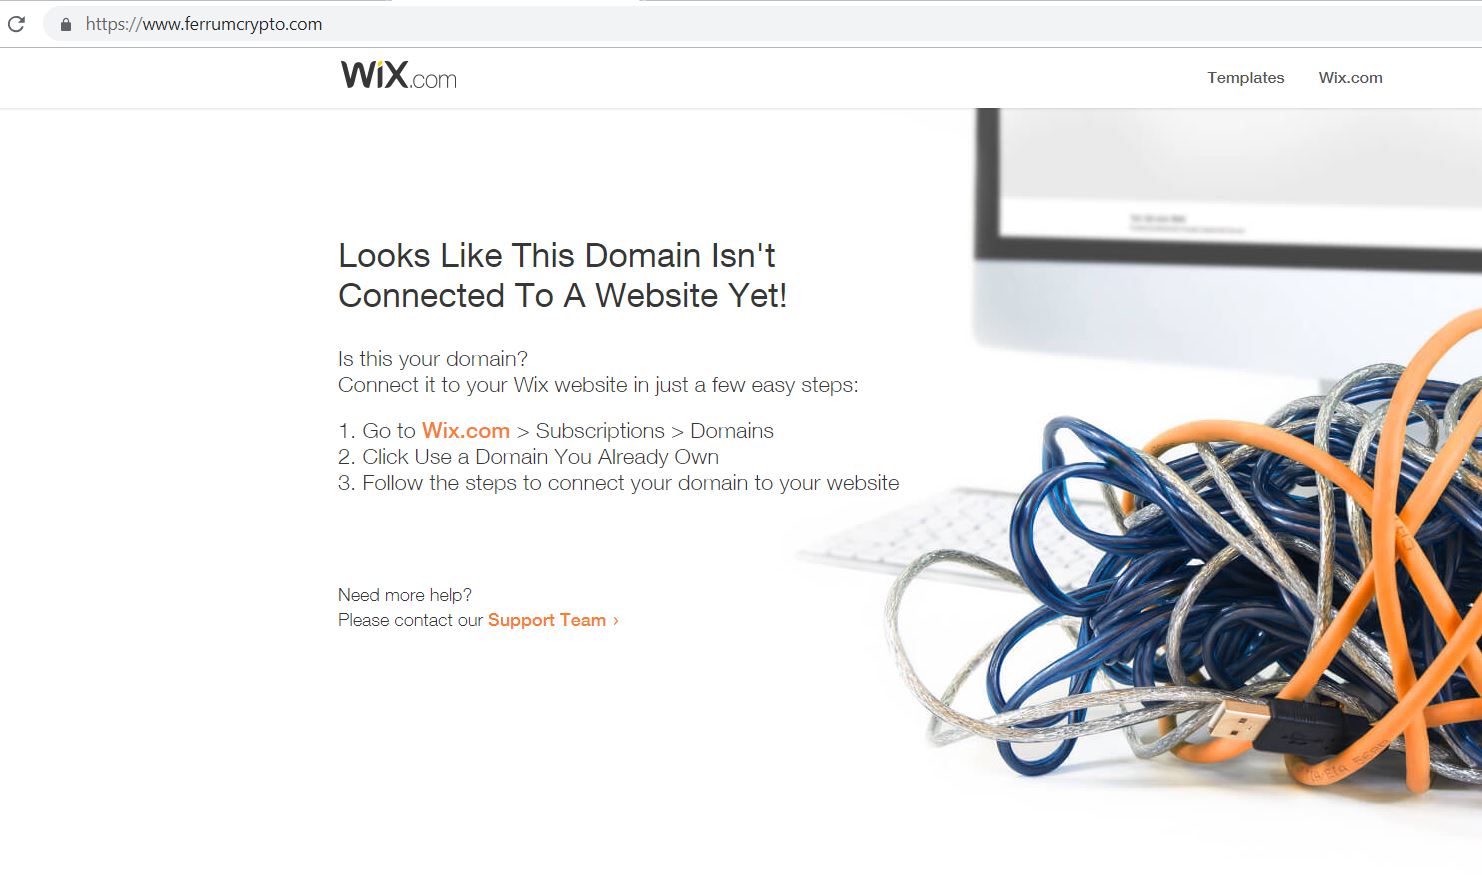The height and width of the screenshot is (893, 1482).
Task: Click the "Need more help?" text
Action: [x=405, y=595]
